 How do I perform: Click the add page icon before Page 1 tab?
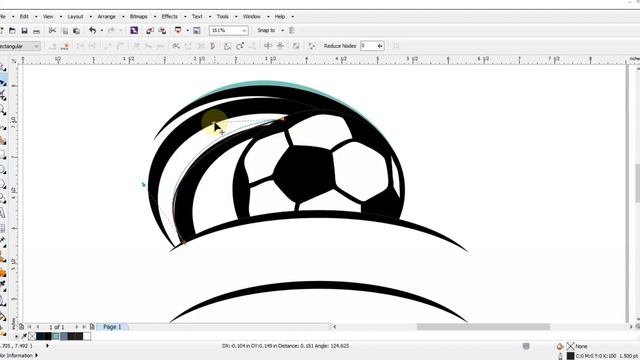tap(92, 327)
